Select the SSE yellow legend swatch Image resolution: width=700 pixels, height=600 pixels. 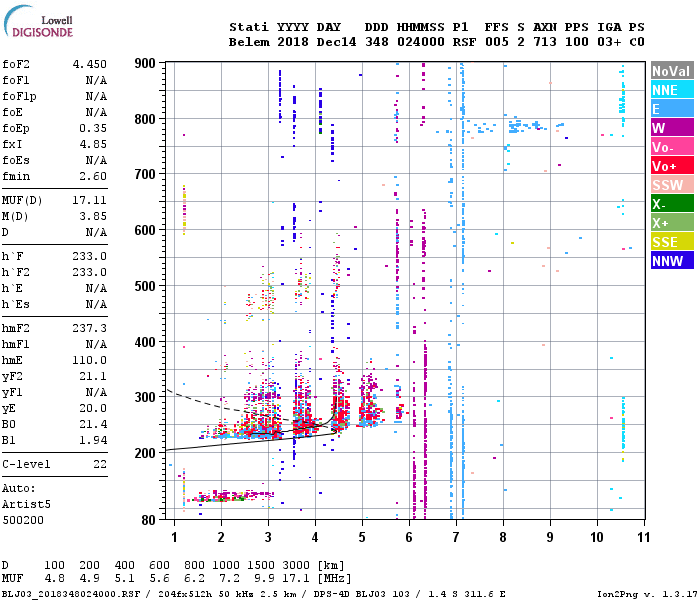tap(672, 242)
